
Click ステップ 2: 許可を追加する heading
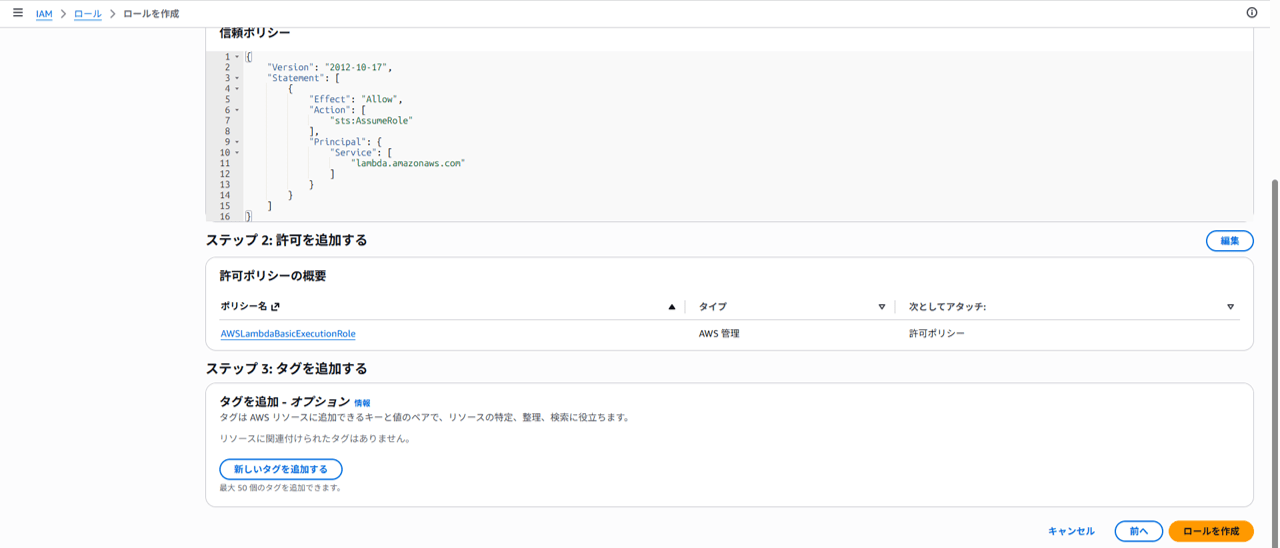pyautogui.click(x=287, y=240)
